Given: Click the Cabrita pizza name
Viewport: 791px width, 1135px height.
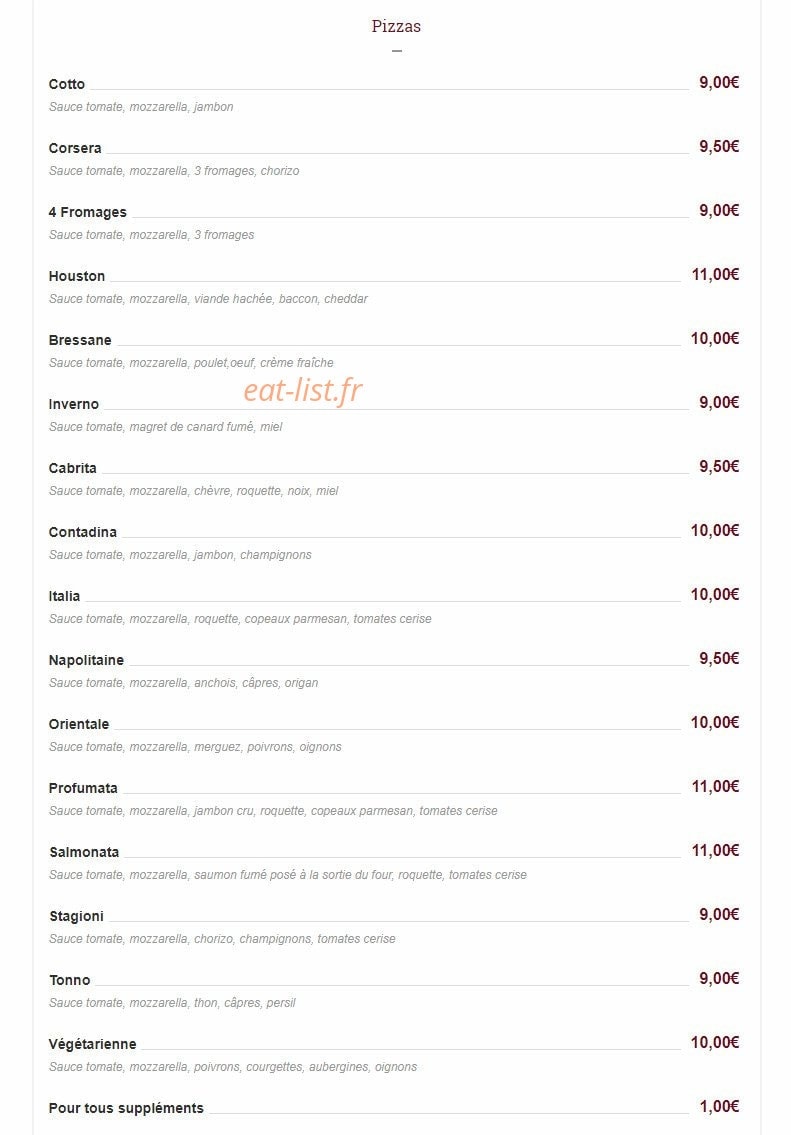Looking at the screenshot, I should [72, 468].
